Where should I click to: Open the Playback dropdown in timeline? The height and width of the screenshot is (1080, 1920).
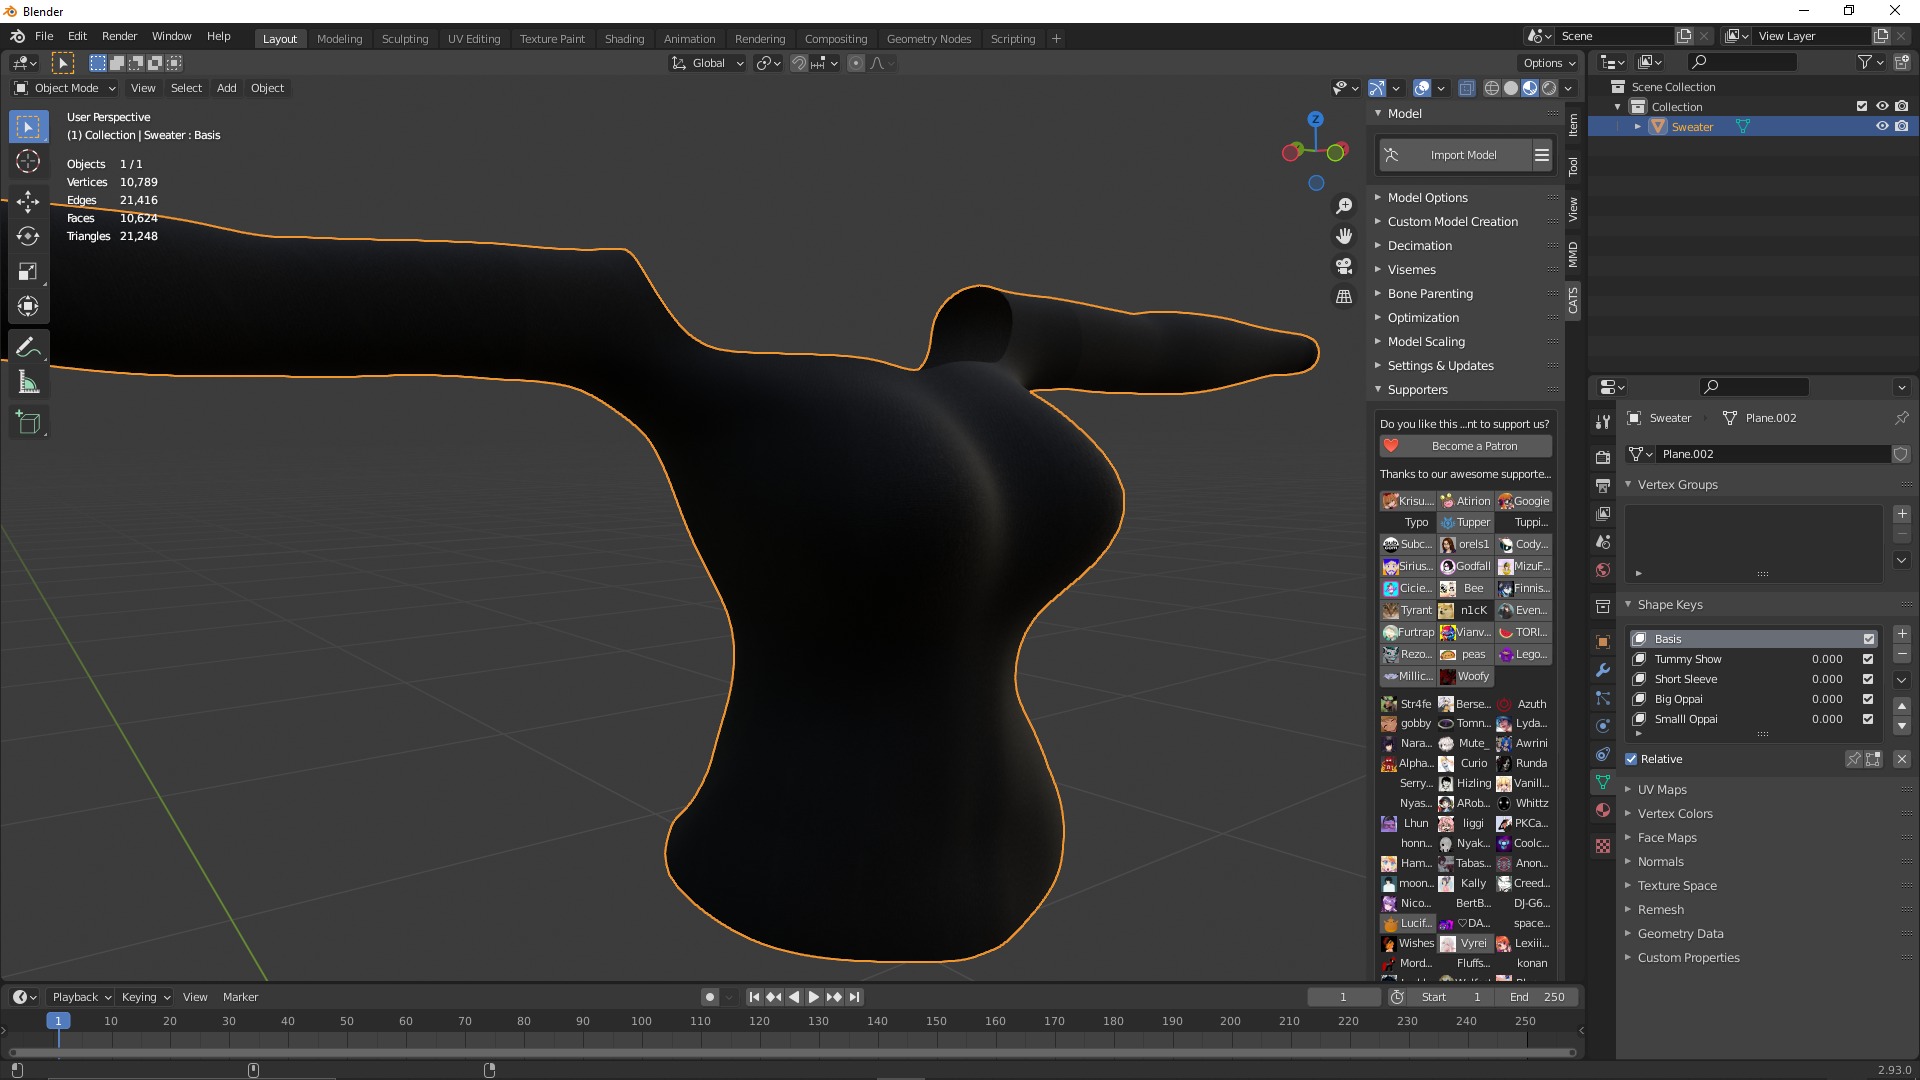81,997
